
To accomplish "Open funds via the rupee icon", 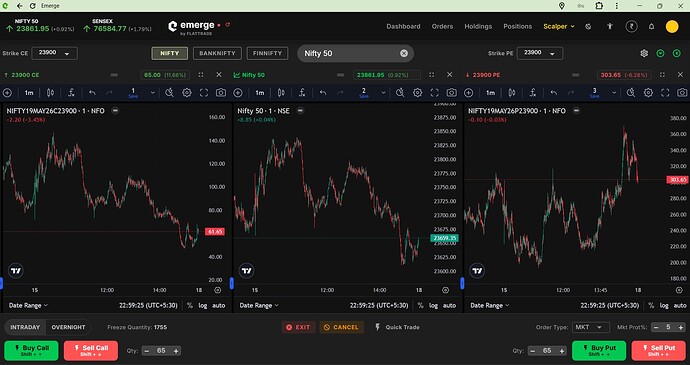I will pyautogui.click(x=631, y=26).
